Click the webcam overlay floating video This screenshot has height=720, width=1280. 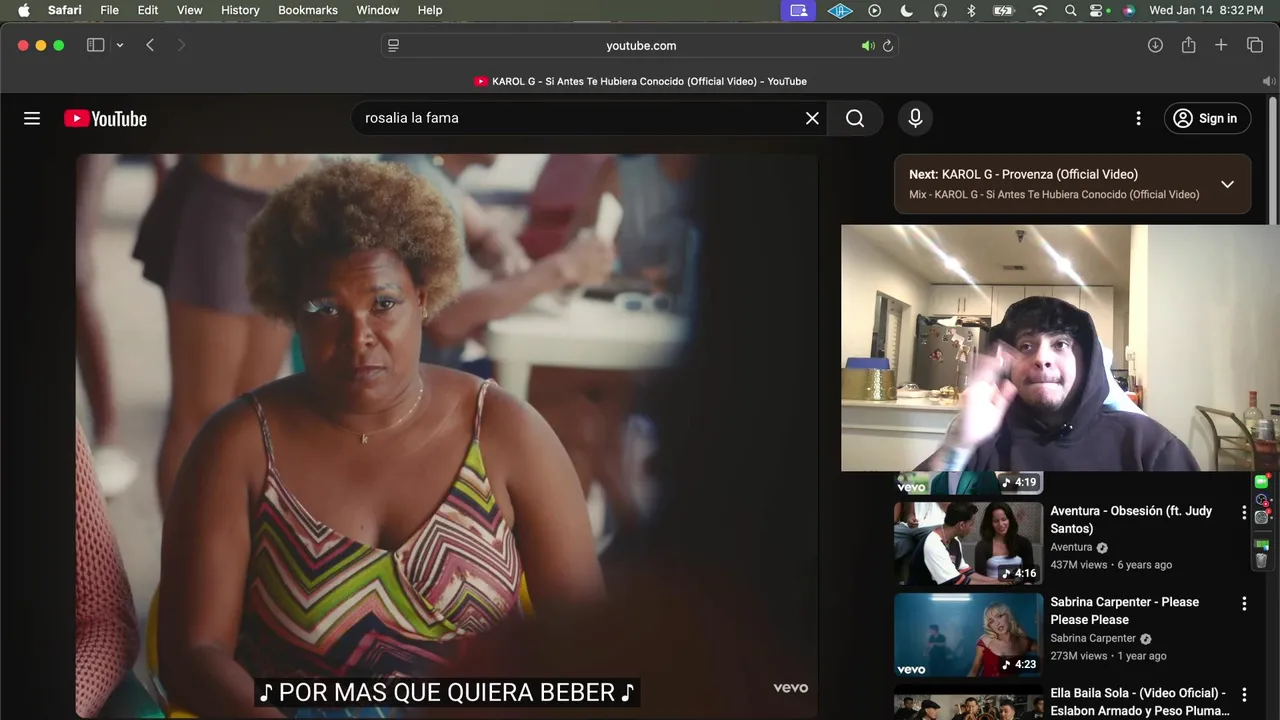pyautogui.click(x=1060, y=347)
